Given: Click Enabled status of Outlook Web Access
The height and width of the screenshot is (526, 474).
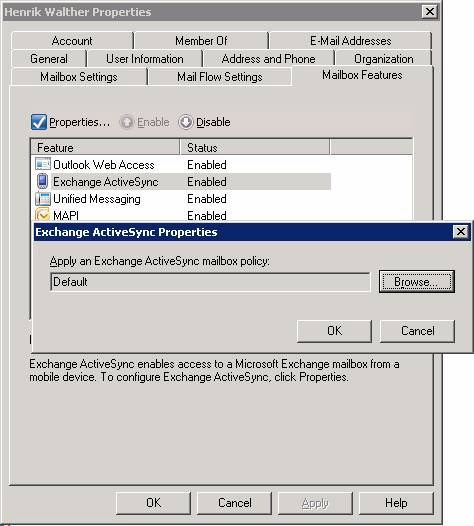Looking at the screenshot, I should 207,165.
